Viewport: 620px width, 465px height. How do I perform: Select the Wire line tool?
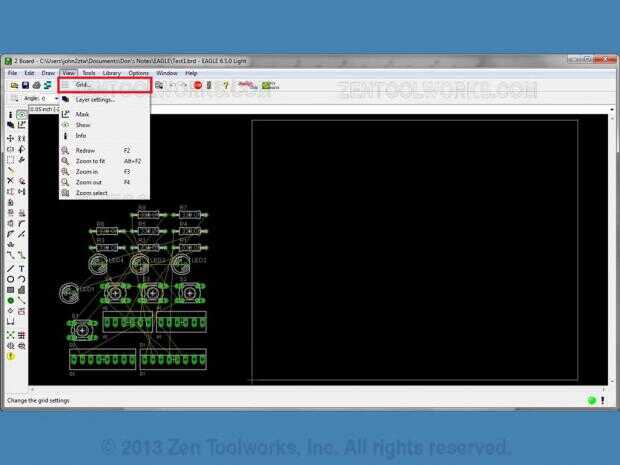pyautogui.click(x=10, y=269)
